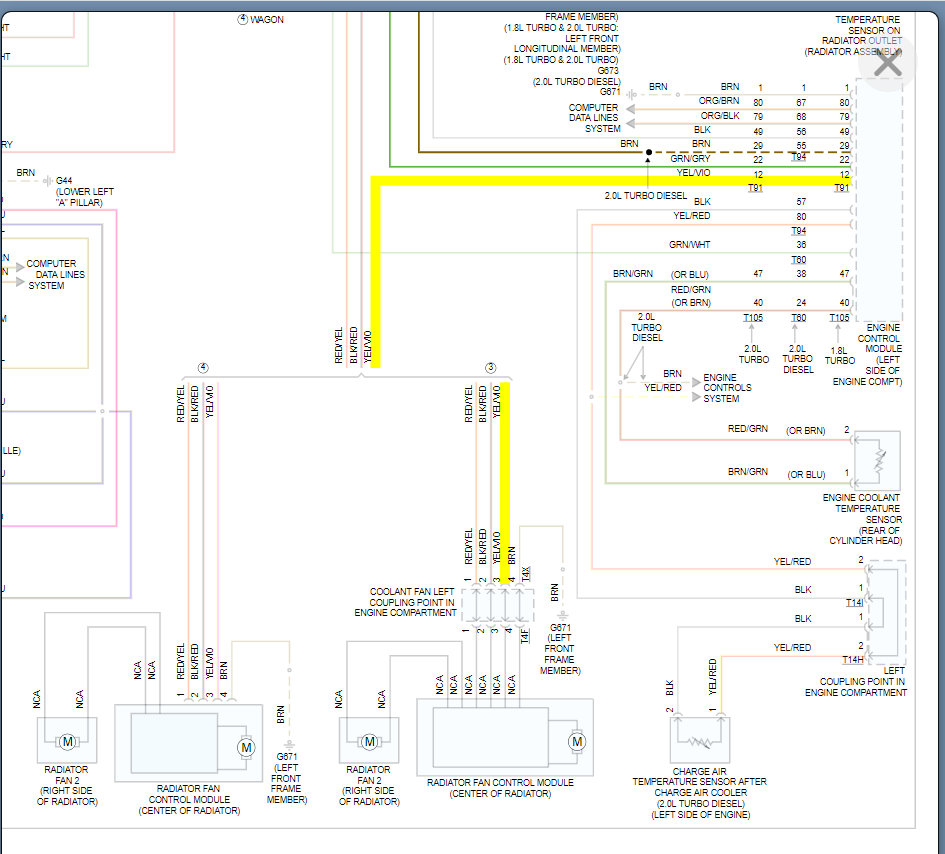Select the T4X connector label
The image size is (945, 854).
[x=526, y=574]
